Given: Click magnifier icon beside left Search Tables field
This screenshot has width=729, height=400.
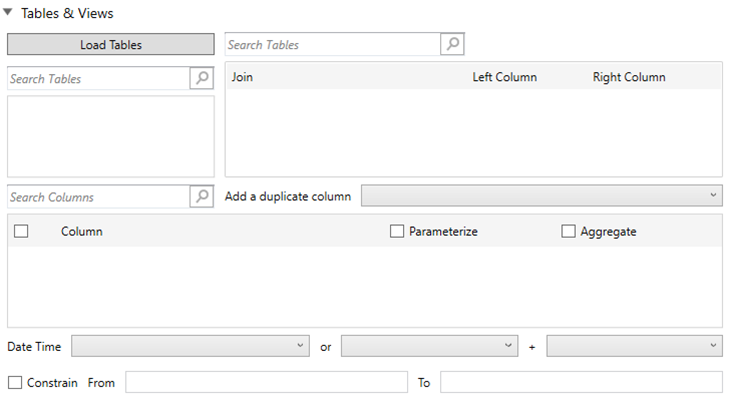Looking at the screenshot, I should coord(202,79).
